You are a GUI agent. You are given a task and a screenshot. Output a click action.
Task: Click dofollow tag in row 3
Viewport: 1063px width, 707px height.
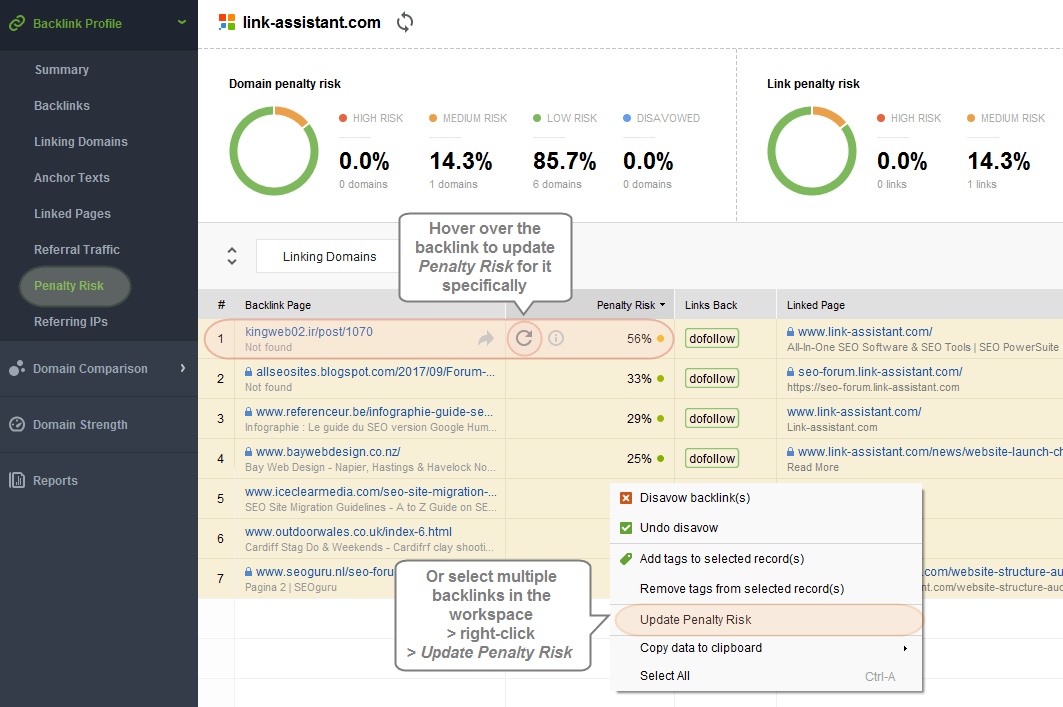[x=712, y=418]
